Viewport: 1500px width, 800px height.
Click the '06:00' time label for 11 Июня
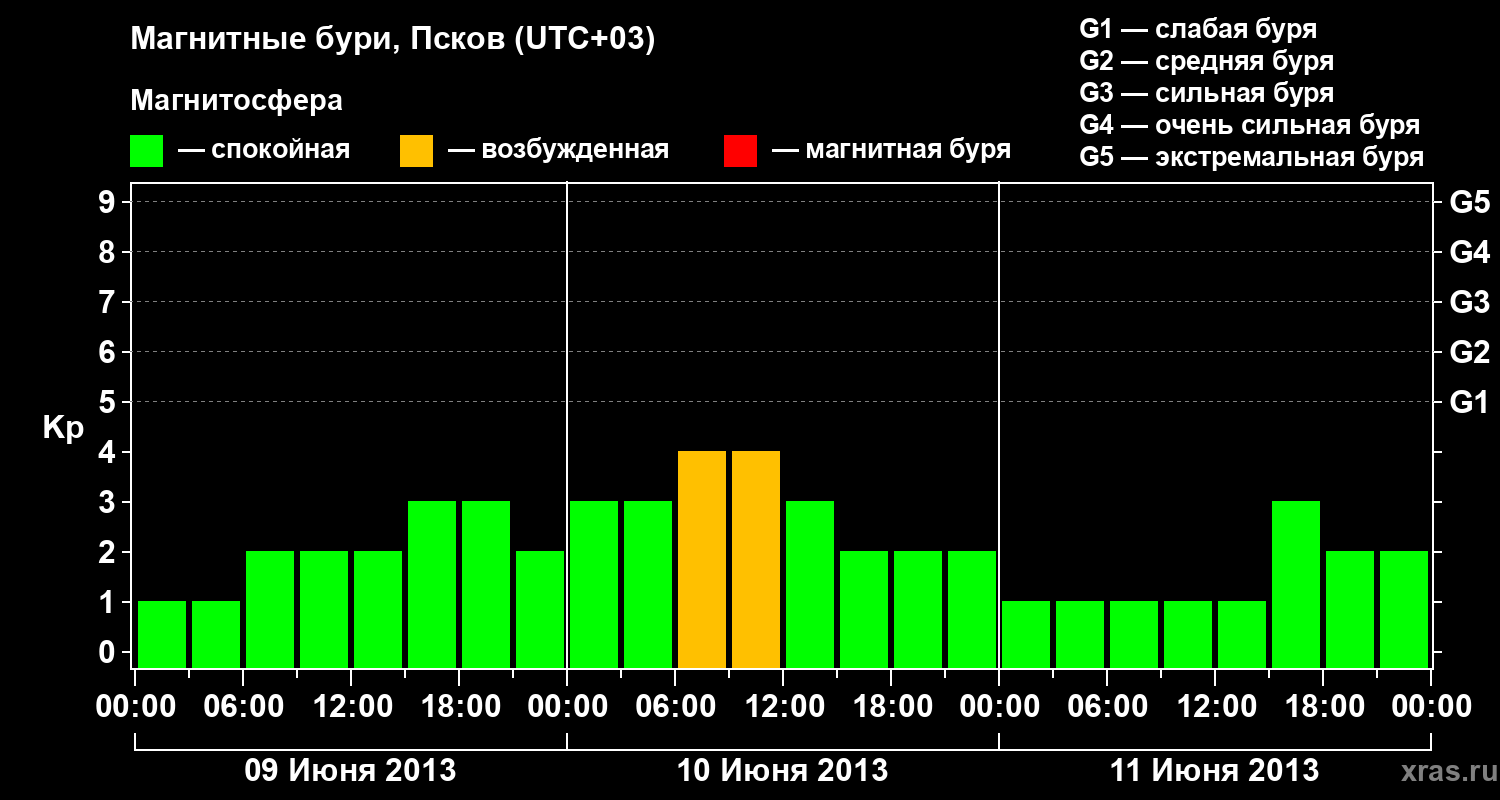(x=1107, y=707)
